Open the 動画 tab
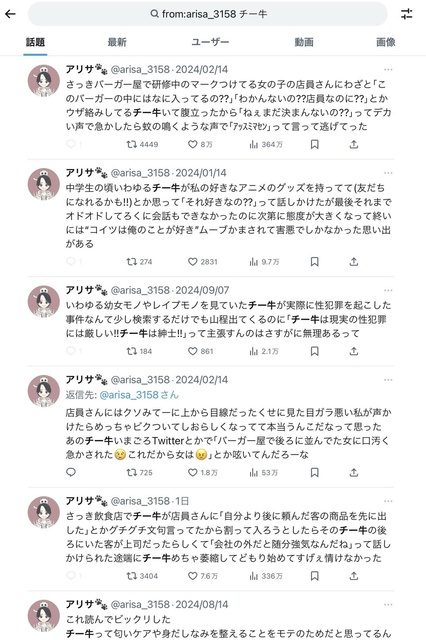 (x=304, y=42)
